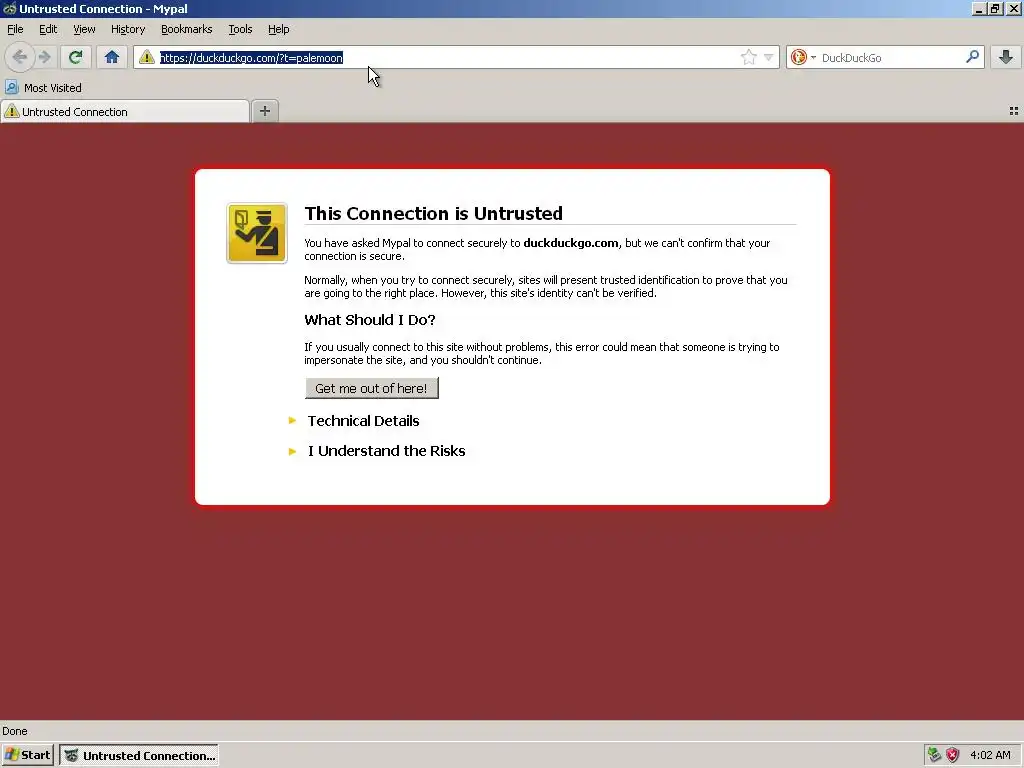This screenshot has height=768, width=1024.
Task: Go forward with the Forward arrow button
Action: point(44,57)
